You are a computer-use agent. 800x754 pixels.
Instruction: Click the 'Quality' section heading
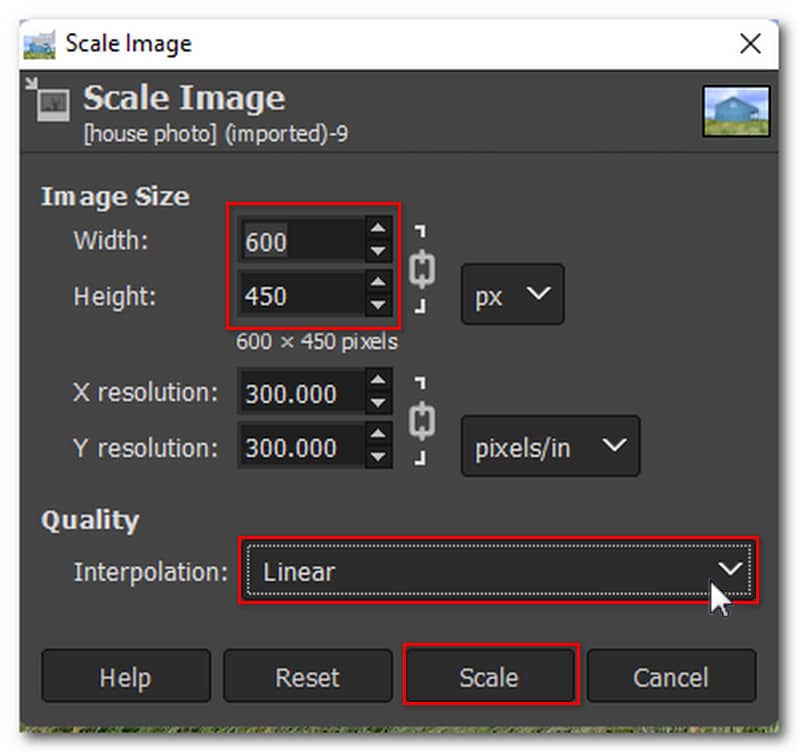tap(90, 521)
